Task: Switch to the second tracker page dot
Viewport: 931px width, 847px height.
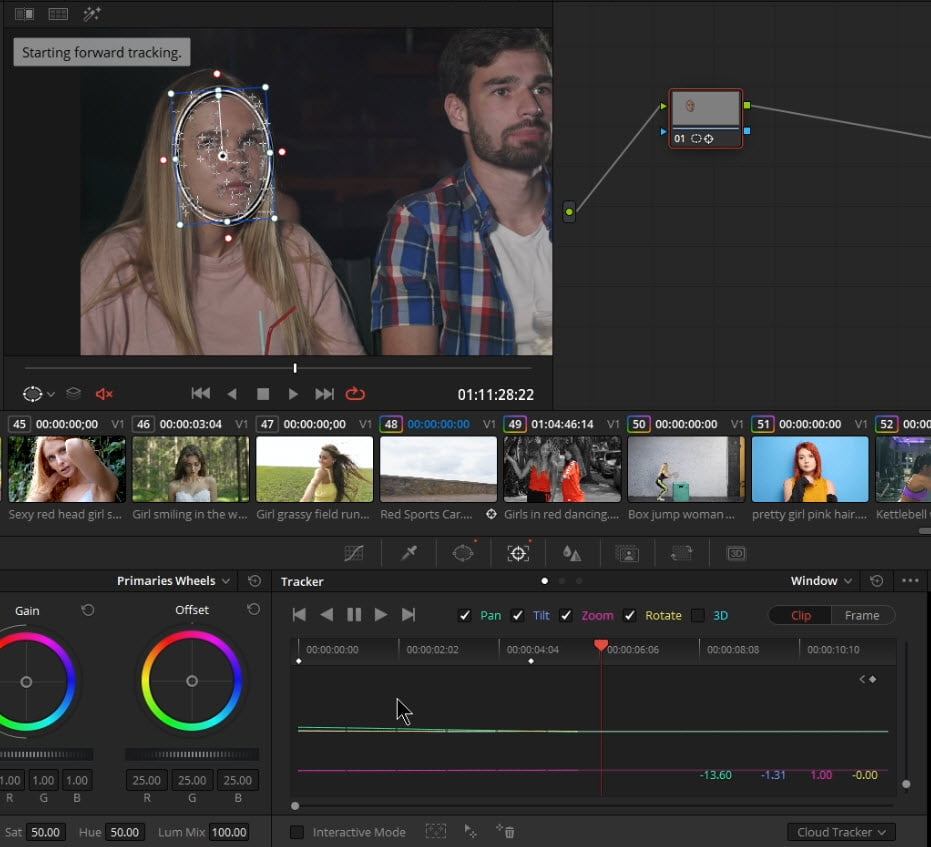Action: [562, 580]
